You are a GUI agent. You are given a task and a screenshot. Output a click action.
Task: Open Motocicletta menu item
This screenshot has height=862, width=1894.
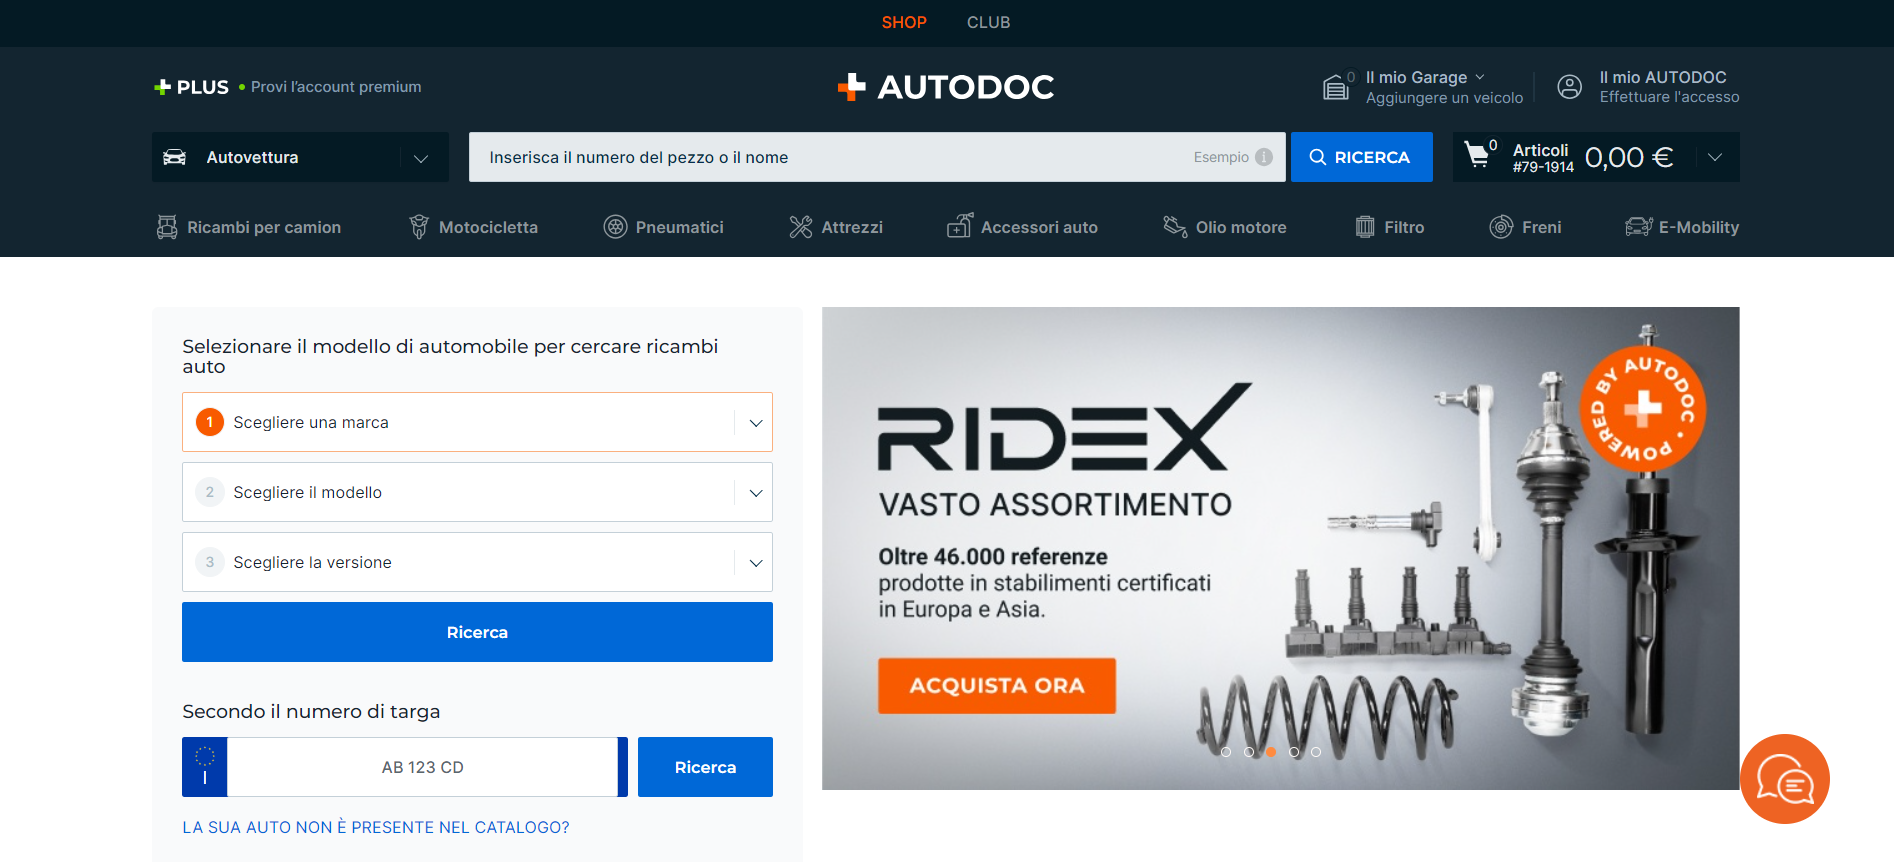click(x=473, y=227)
